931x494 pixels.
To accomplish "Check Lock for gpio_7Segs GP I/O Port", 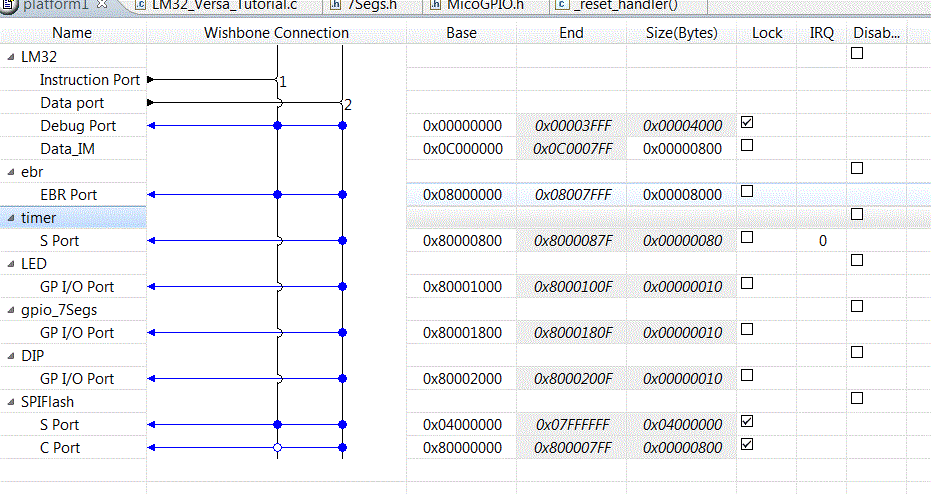I will pos(747,329).
